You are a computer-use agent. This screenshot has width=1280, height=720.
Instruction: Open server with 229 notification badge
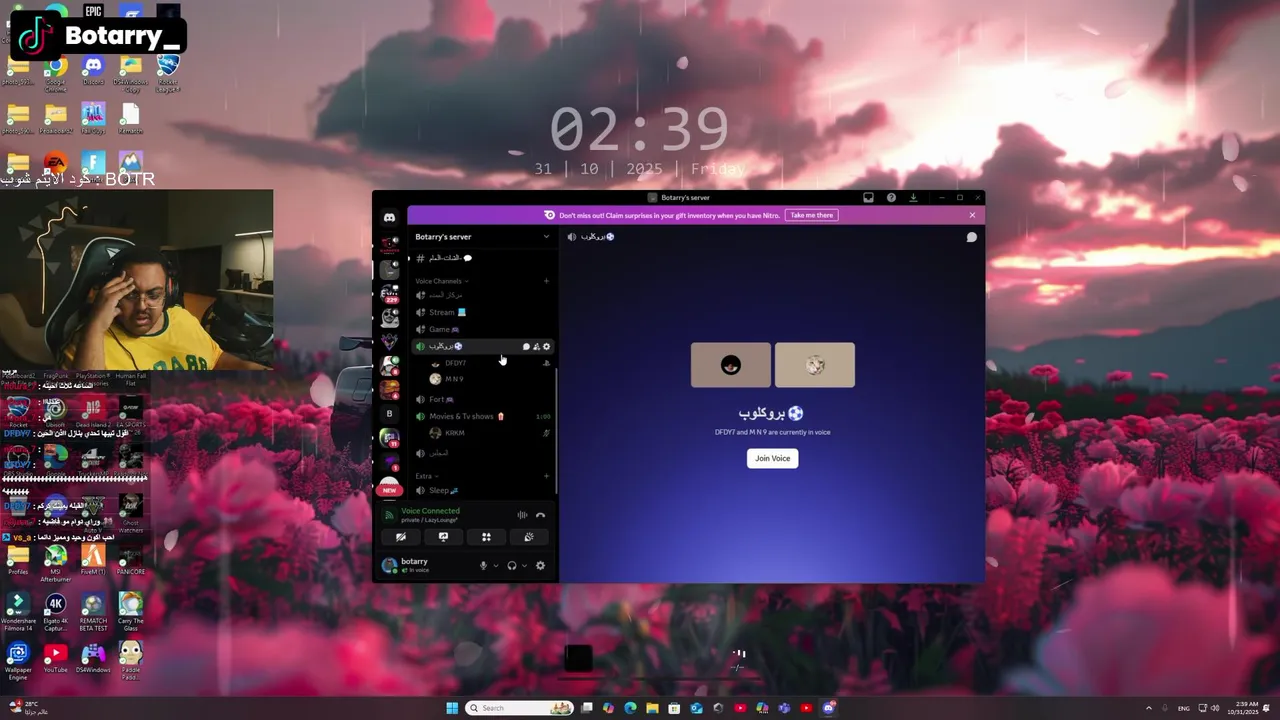click(x=389, y=294)
